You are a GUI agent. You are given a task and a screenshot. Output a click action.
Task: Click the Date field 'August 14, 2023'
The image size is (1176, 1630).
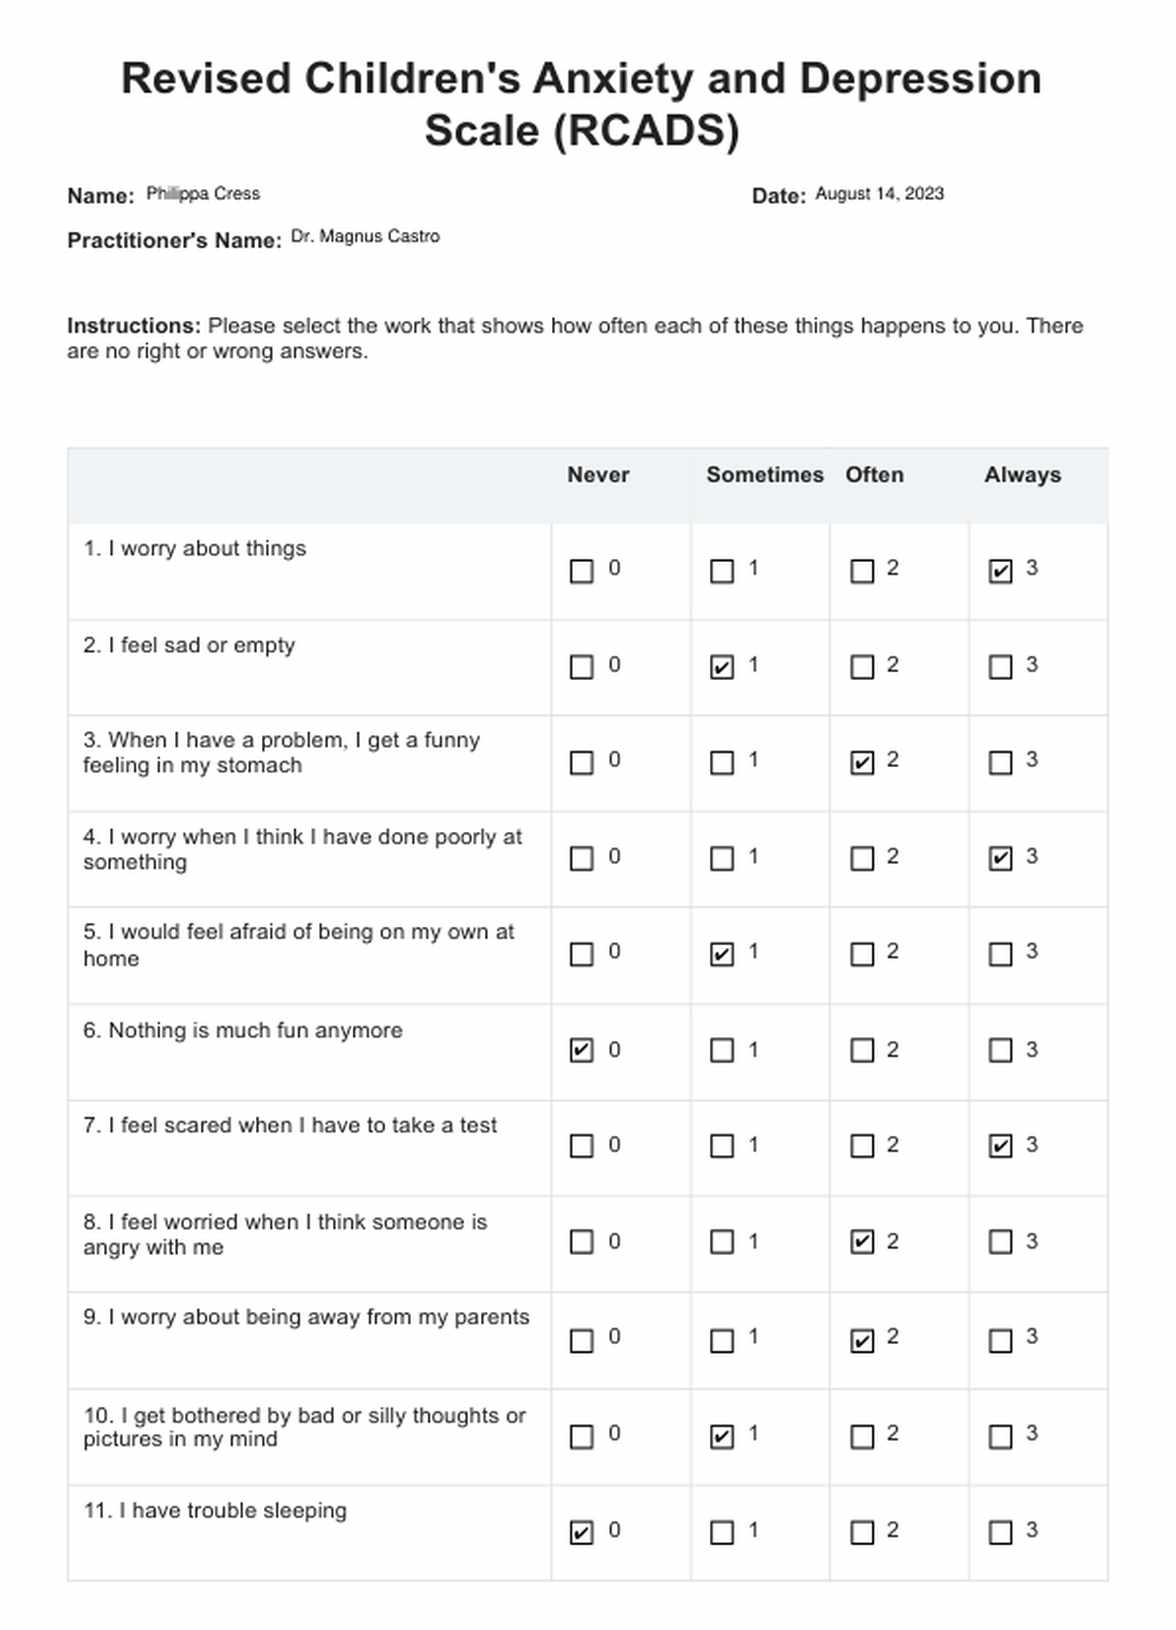879,194
